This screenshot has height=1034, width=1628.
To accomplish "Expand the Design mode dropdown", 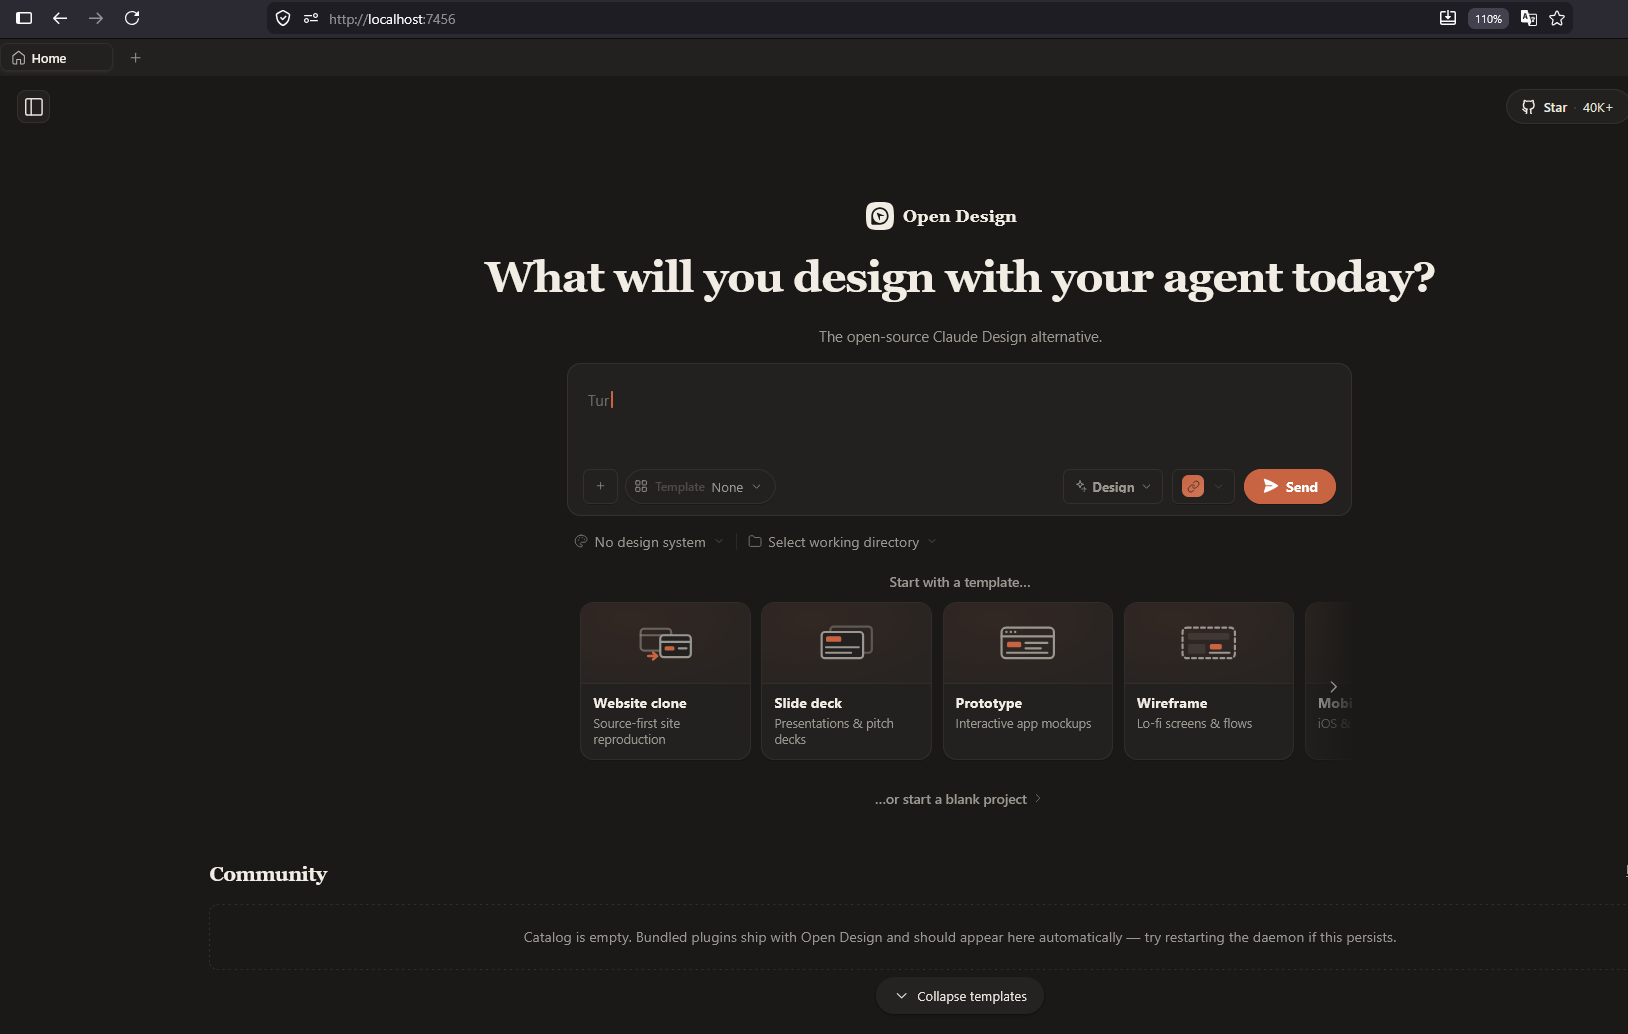I will click(x=1113, y=487).
